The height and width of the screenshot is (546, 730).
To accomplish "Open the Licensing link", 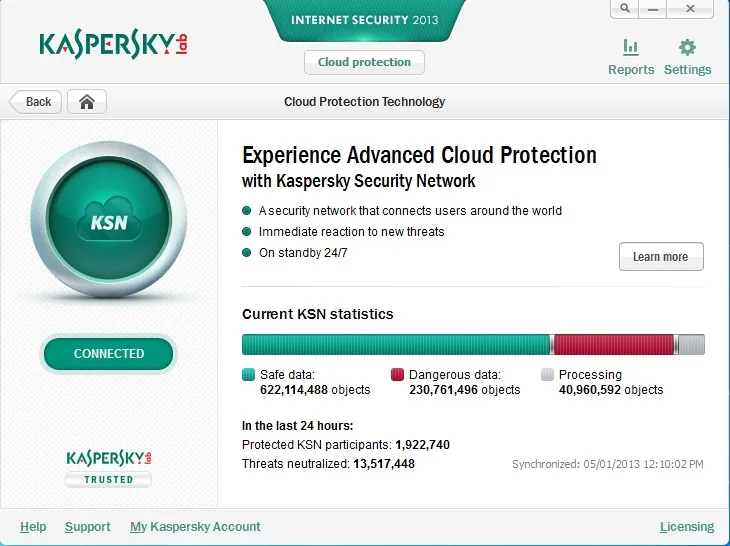I will (687, 527).
